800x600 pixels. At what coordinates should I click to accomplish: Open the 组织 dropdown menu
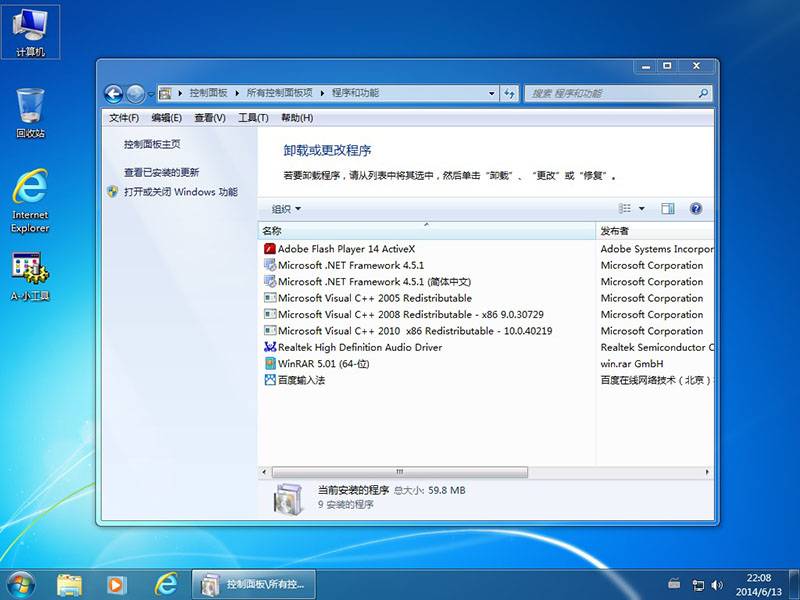pyautogui.click(x=286, y=209)
